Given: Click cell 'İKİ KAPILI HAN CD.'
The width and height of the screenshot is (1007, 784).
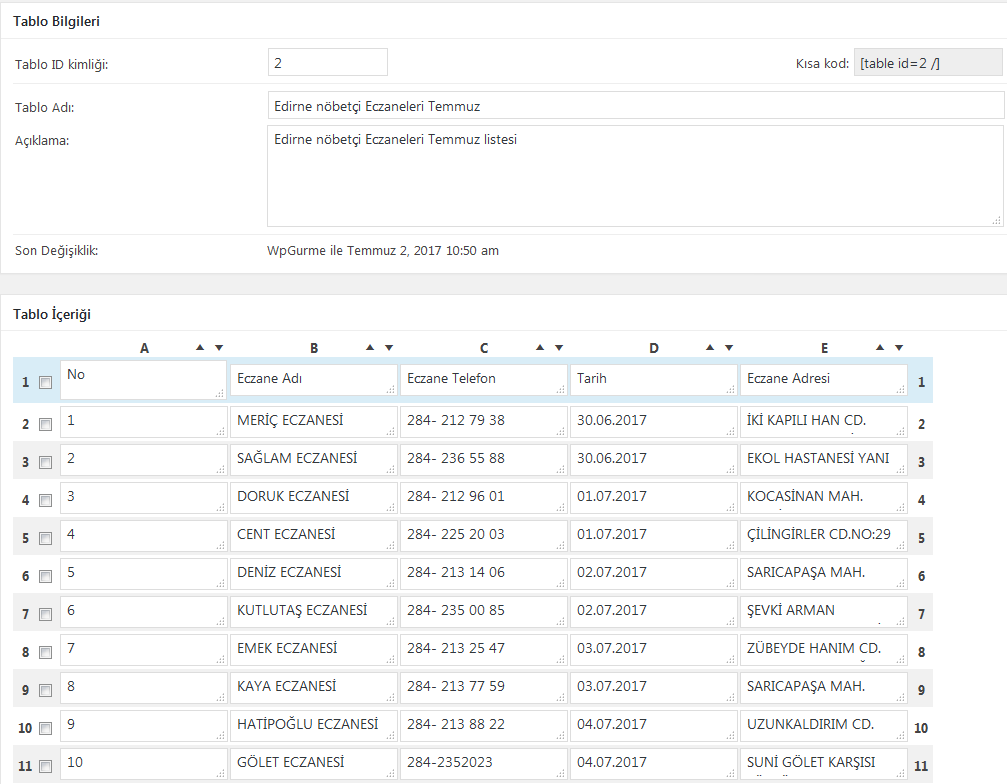Looking at the screenshot, I should click(x=824, y=422).
